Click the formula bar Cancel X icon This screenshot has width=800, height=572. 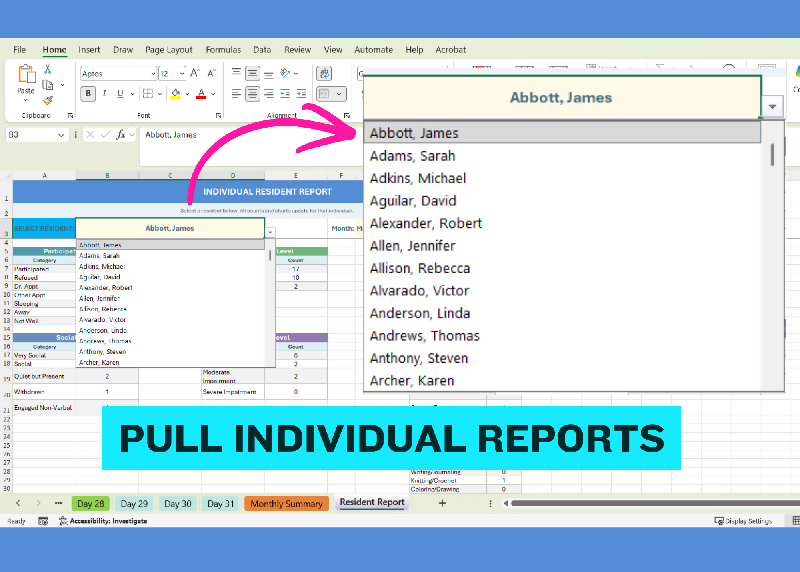90,135
